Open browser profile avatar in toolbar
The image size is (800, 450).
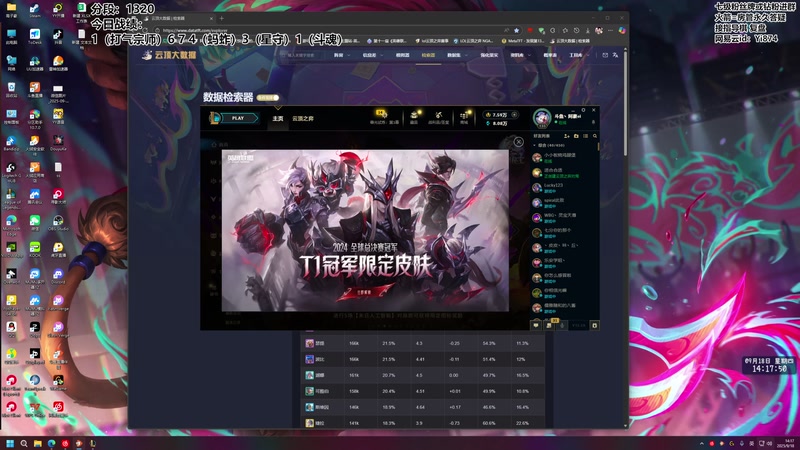coord(599,31)
